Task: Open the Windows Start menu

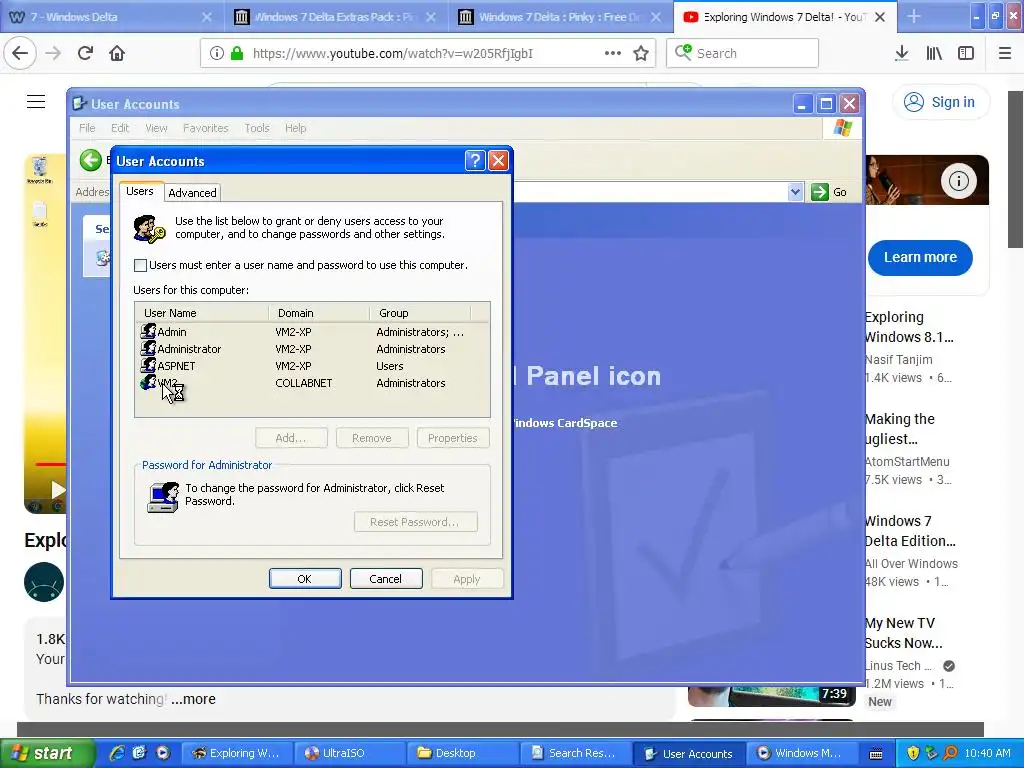Action: tap(47, 753)
